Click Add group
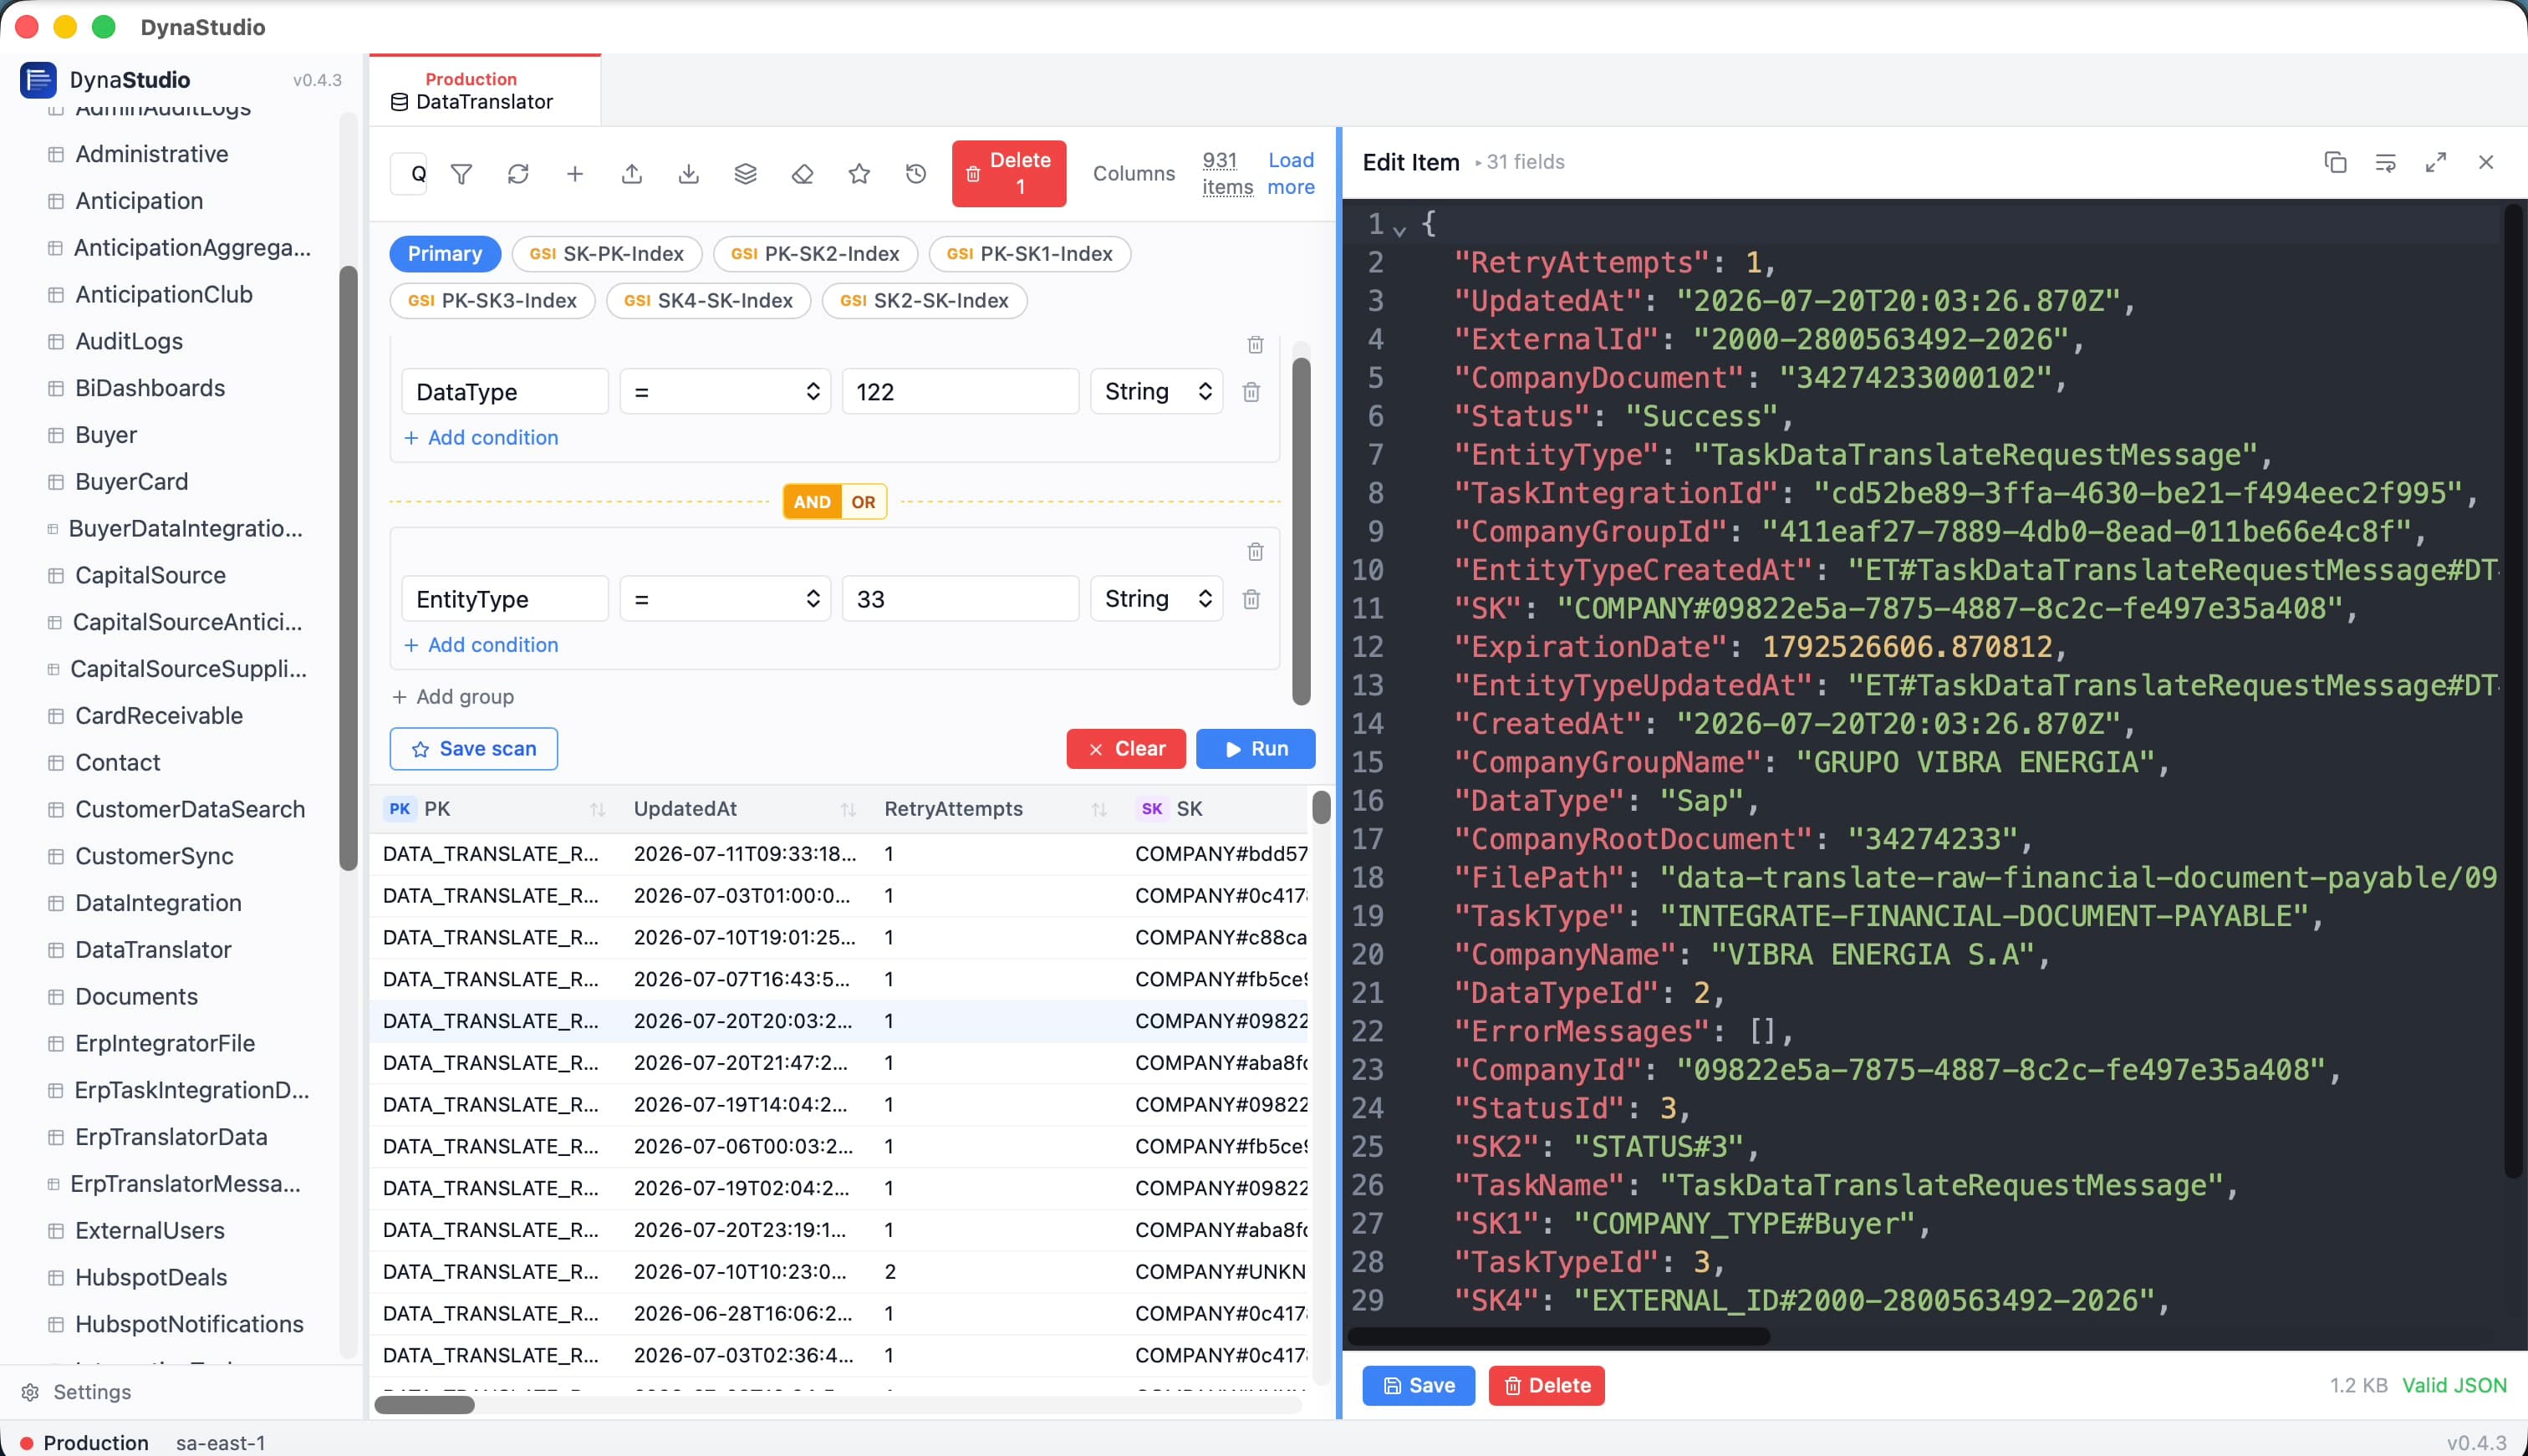This screenshot has height=1456, width=2528. [x=453, y=697]
